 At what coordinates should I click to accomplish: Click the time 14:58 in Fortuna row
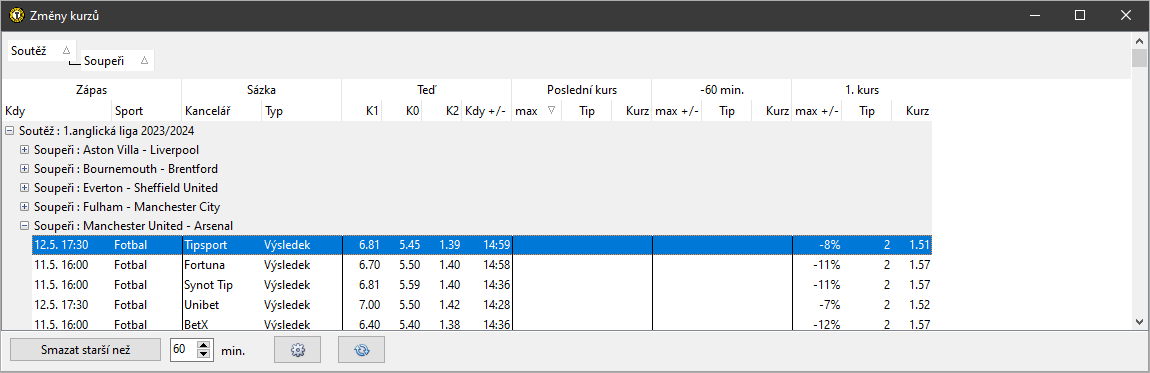tap(497, 265)
